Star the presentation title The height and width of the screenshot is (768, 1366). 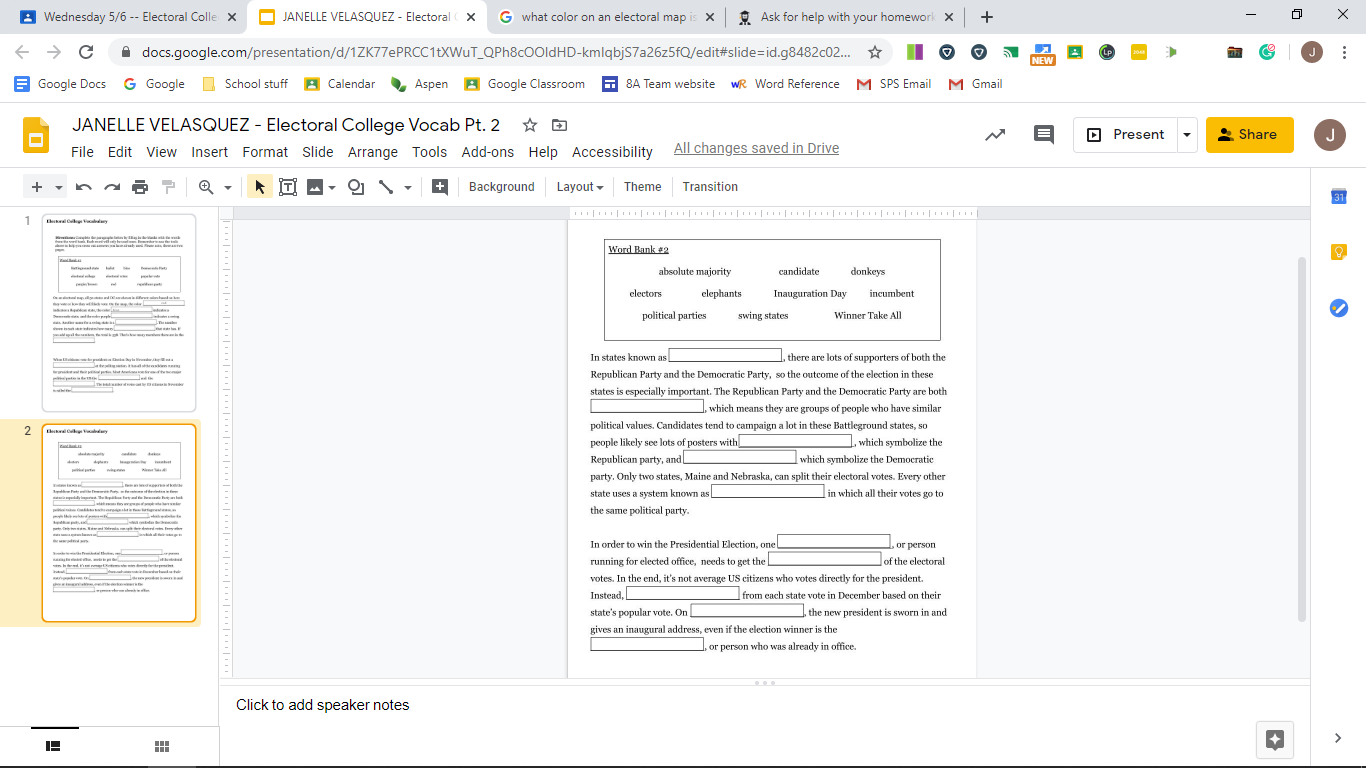pos(530,125)
